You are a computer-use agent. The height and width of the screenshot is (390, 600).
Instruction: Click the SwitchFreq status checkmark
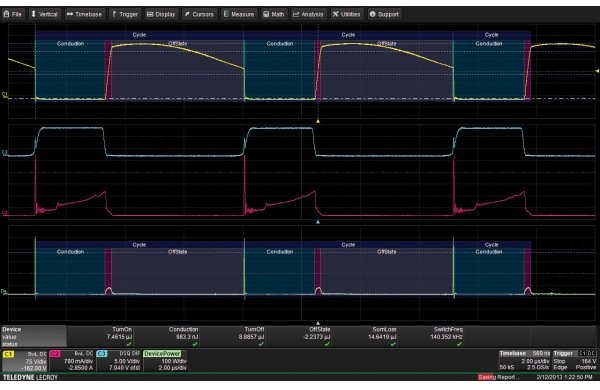459,344
